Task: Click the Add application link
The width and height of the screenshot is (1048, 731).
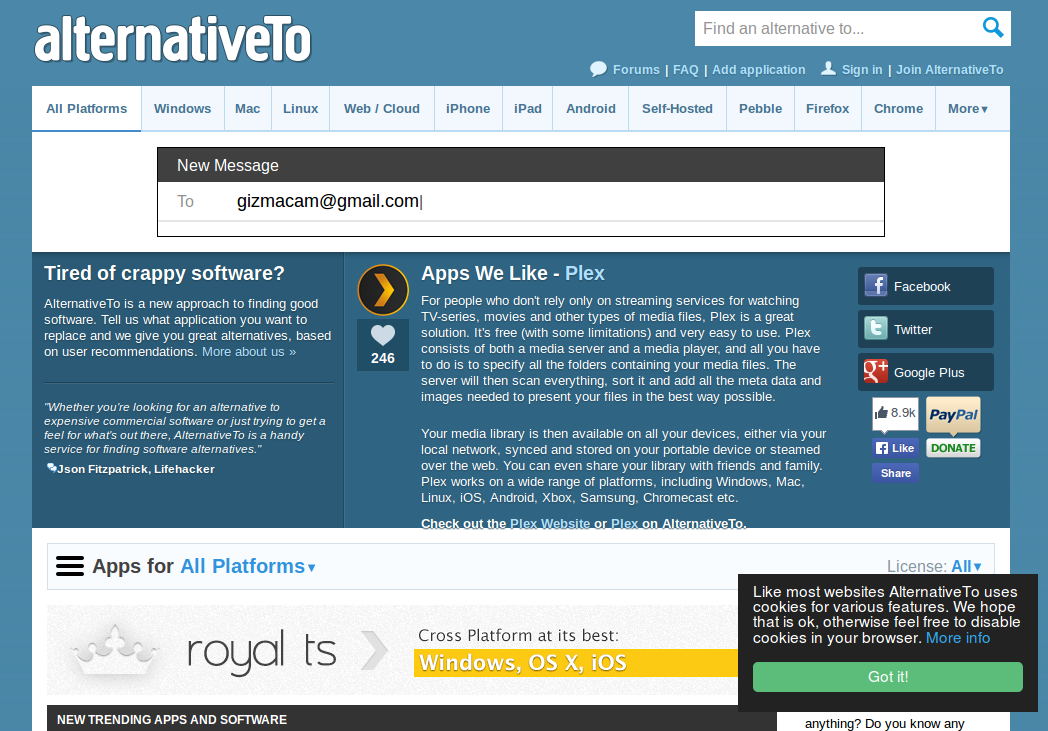Action: [759, 69]
